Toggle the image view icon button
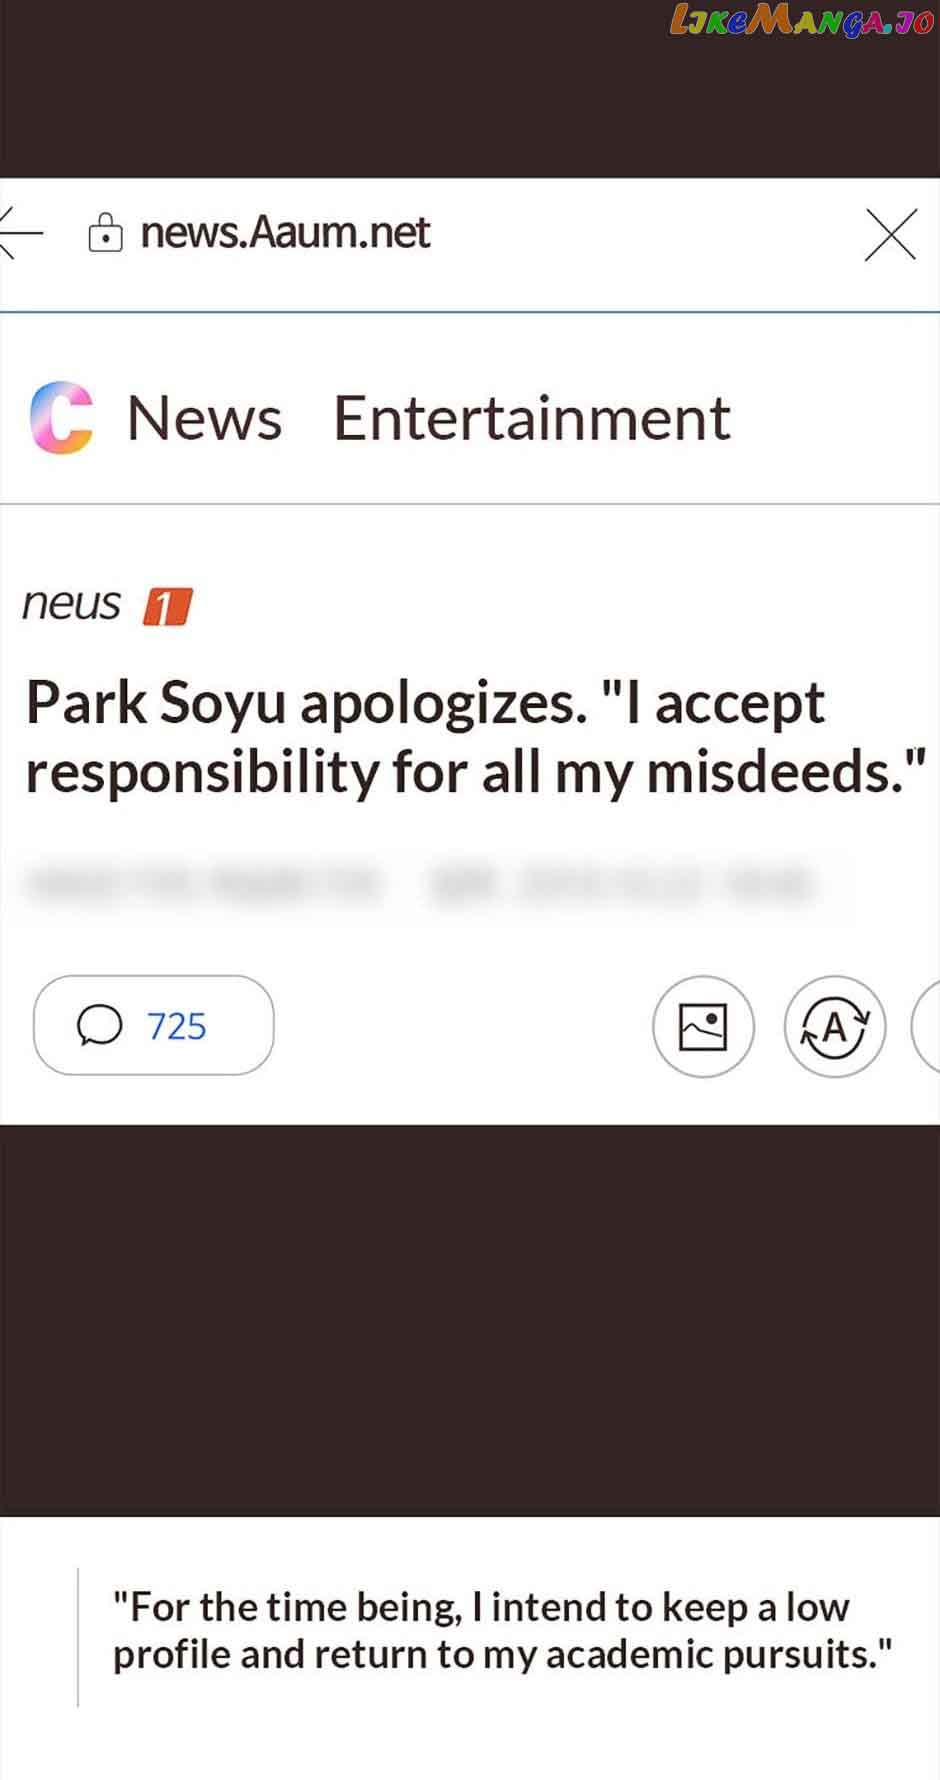 [703, 1026]
